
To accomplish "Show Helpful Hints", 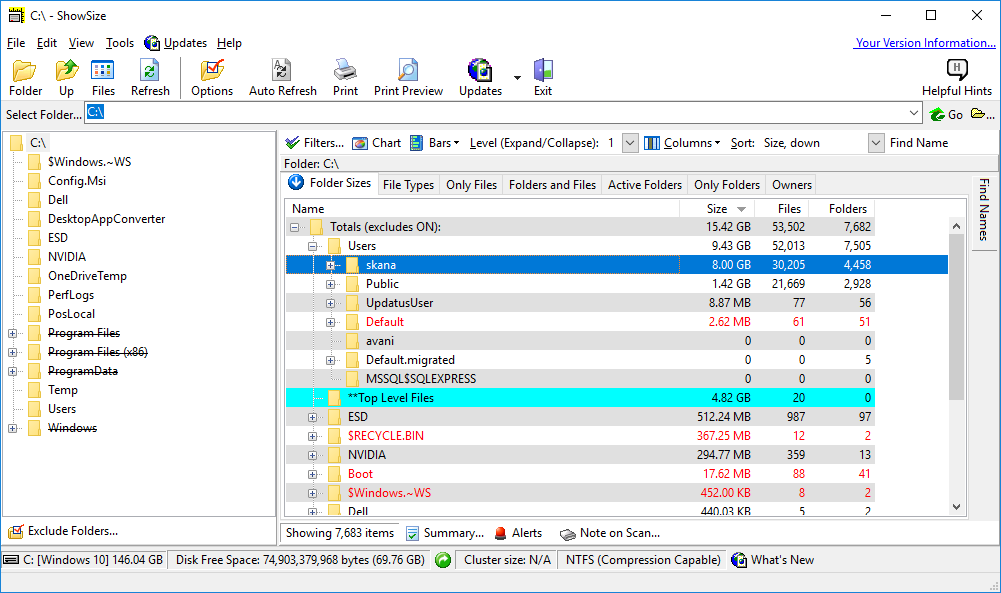I will (x=956, y=78).
